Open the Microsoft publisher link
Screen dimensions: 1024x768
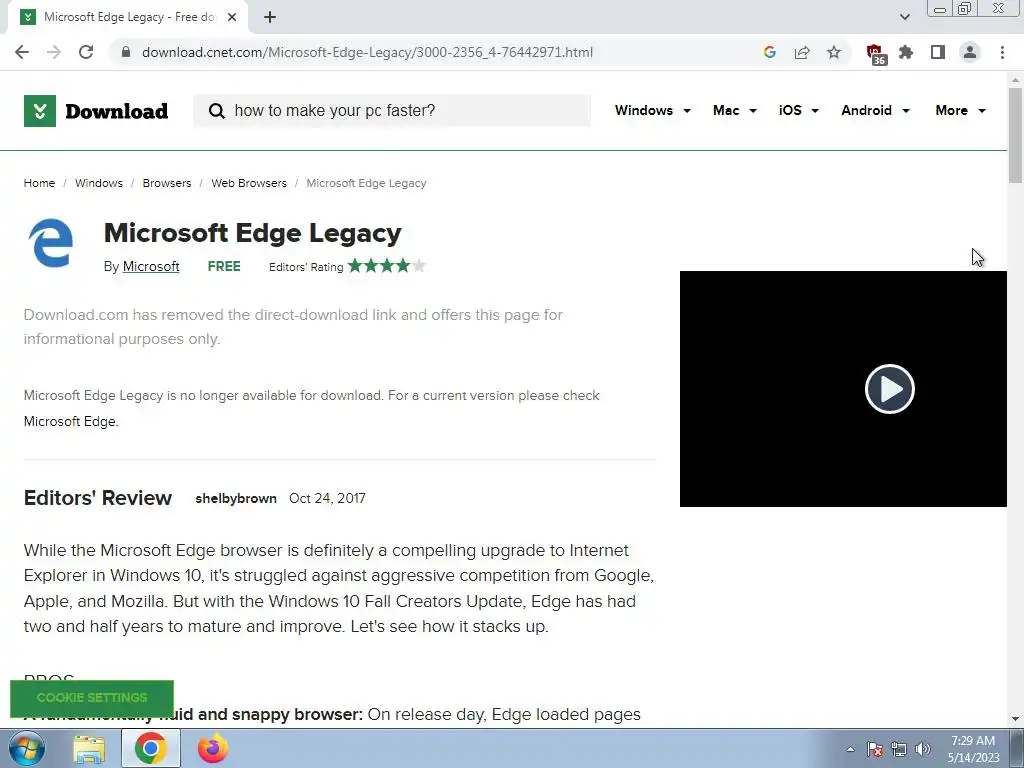151,266
